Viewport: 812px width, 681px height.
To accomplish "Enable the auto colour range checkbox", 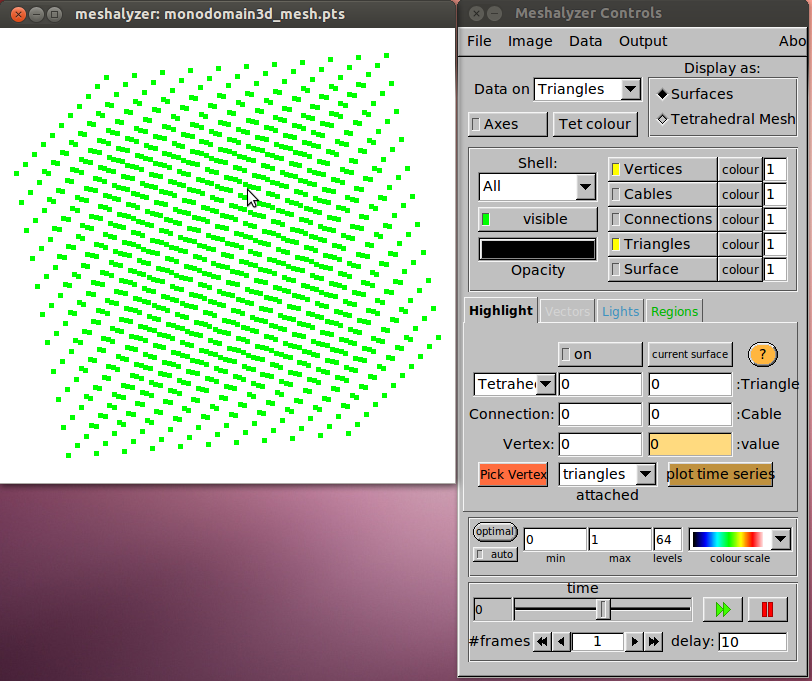I will 495,554.
